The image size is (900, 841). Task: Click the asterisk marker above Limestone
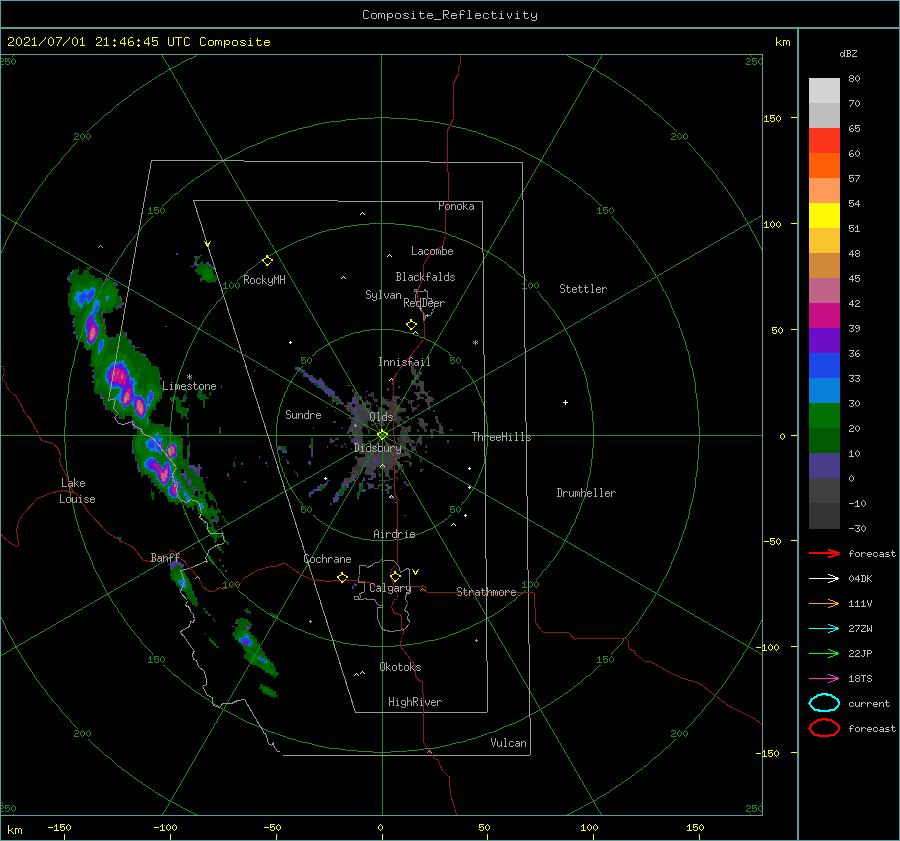coord(189,377)
